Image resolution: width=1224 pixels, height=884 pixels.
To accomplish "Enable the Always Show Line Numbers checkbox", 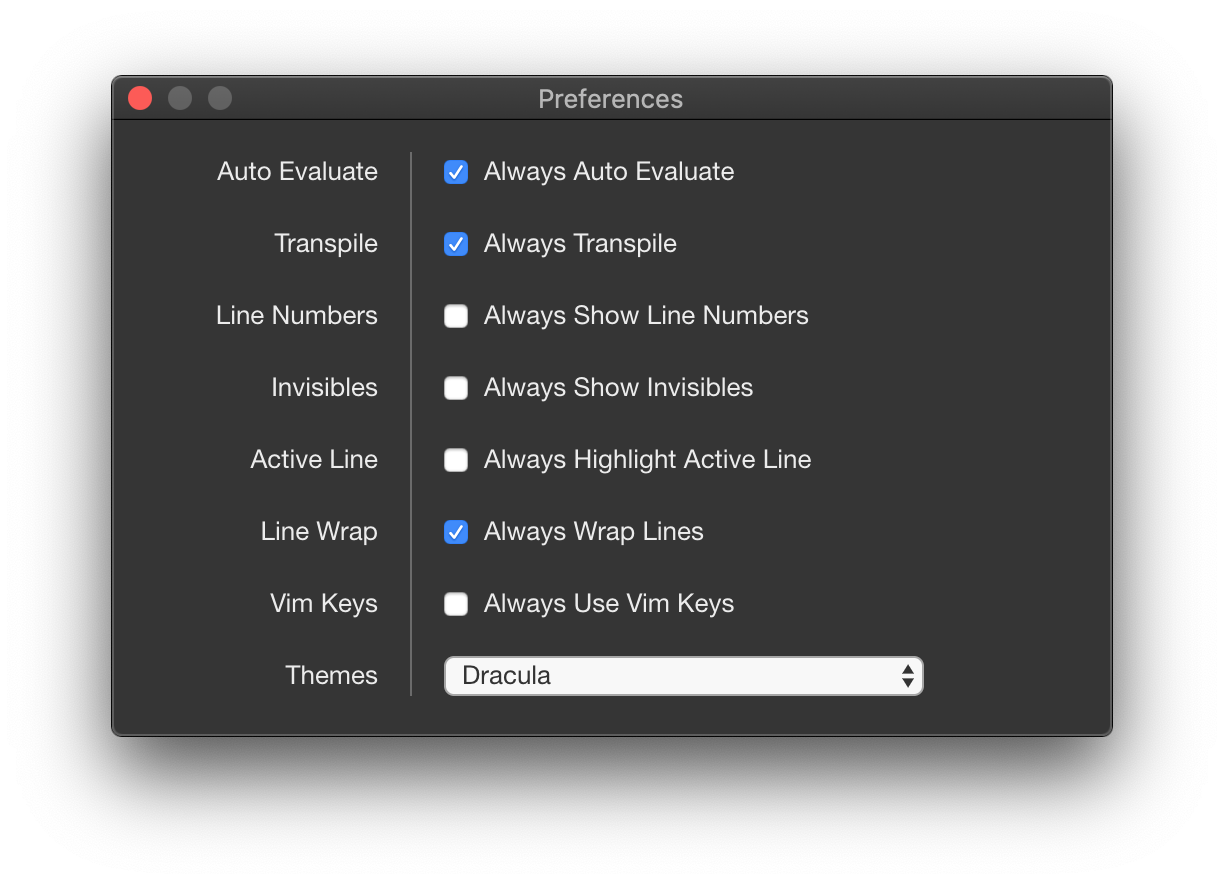I will (x=456, y=316).
